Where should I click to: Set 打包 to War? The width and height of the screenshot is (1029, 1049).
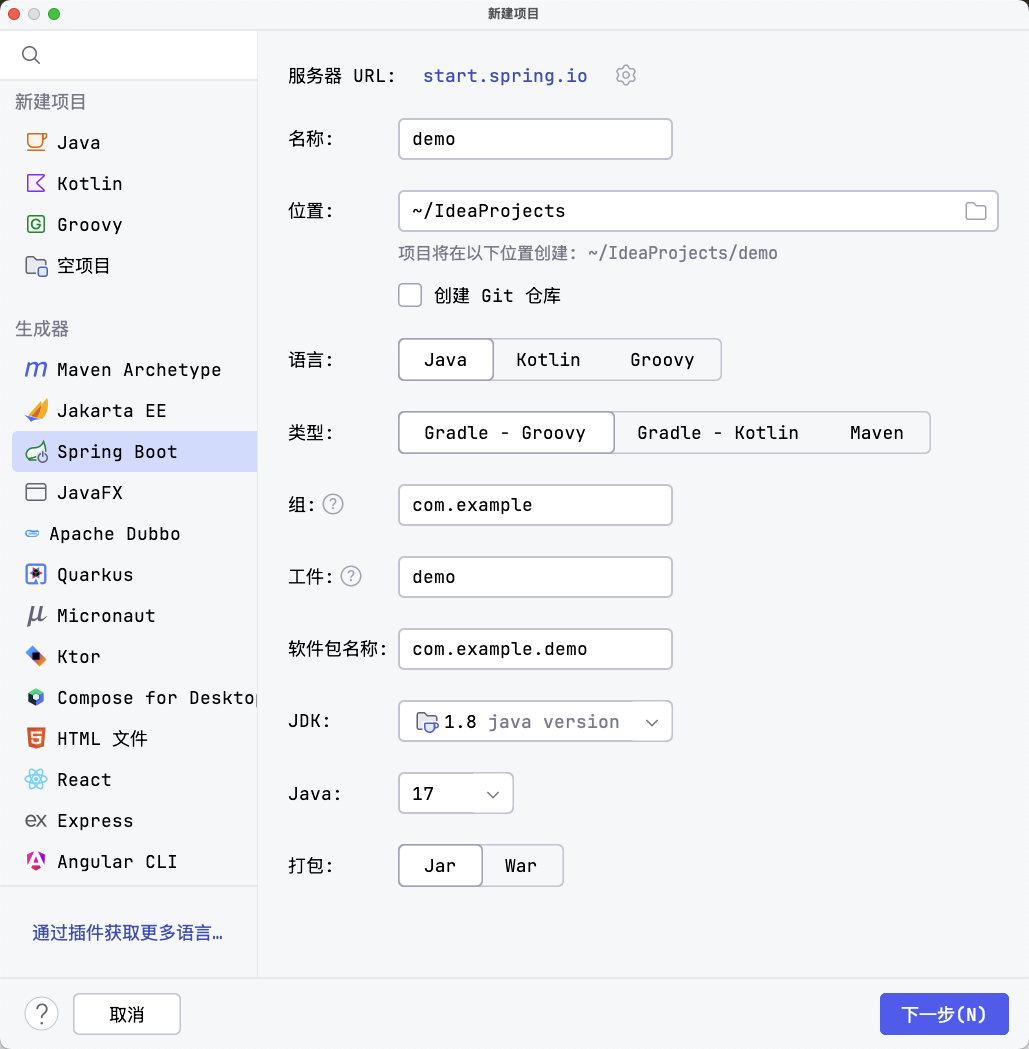coord(521,866)
